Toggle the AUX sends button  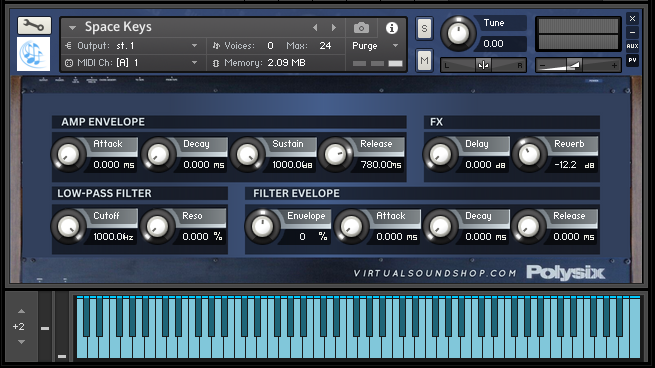point(632,46)
